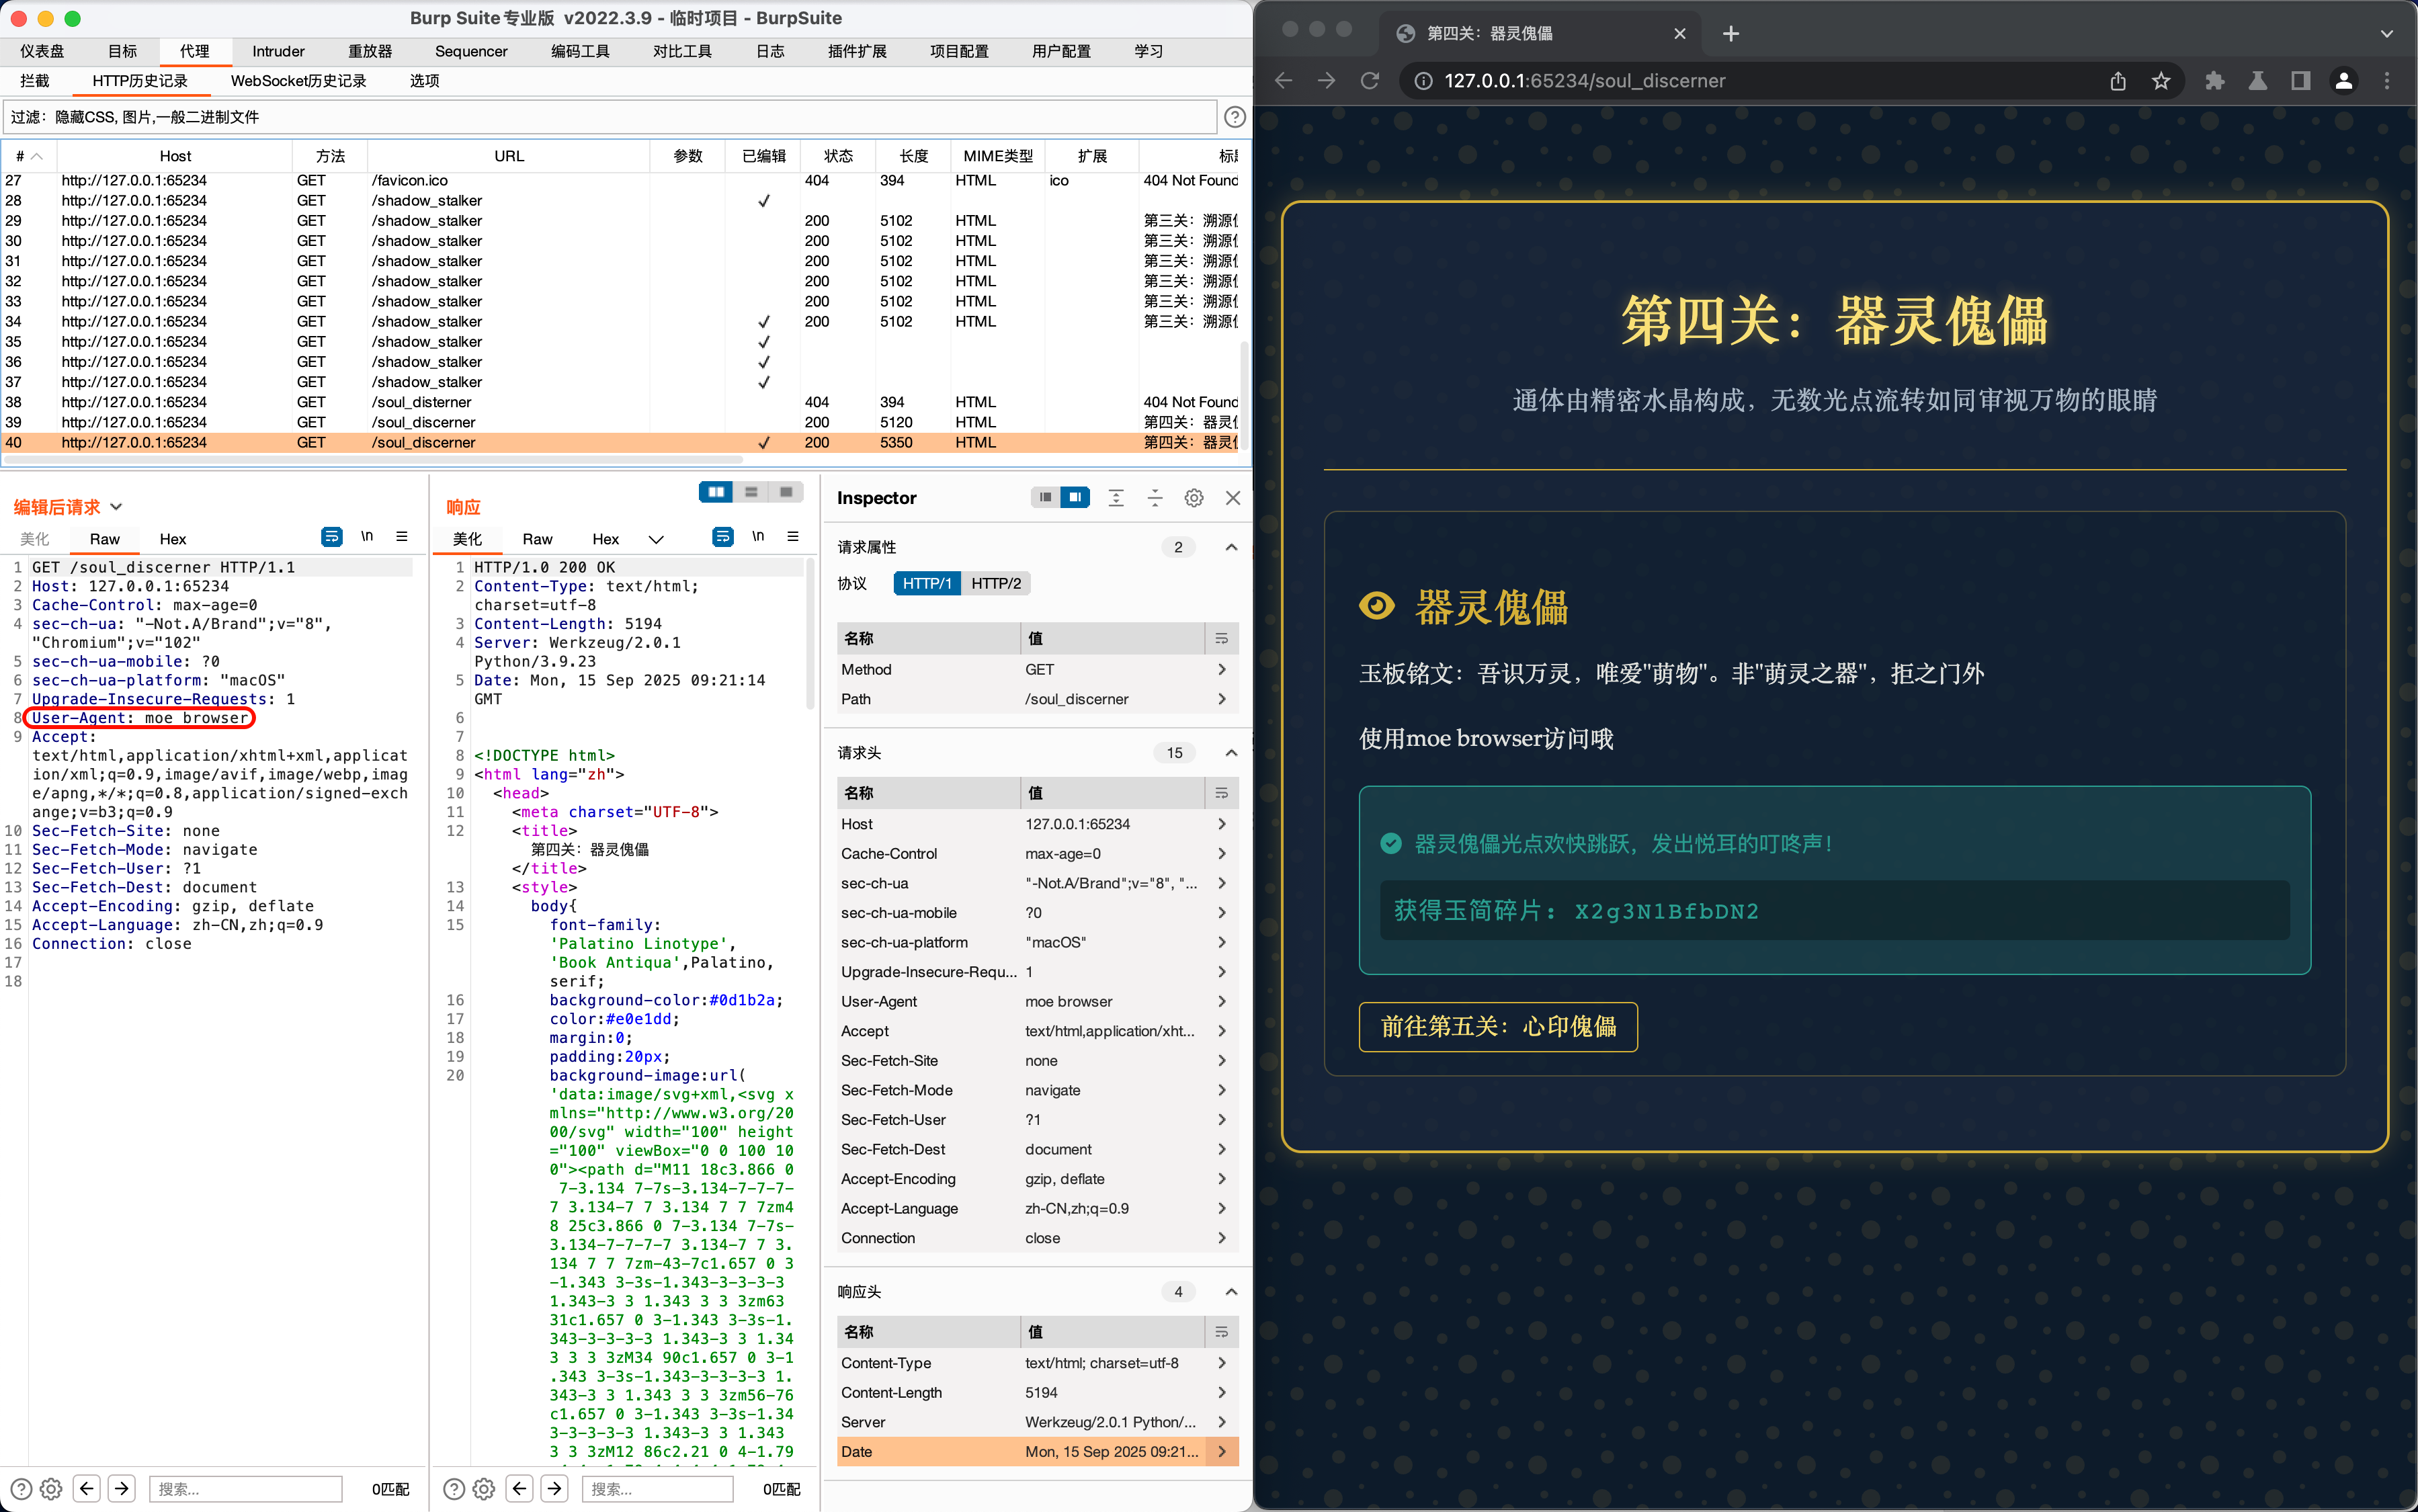Screen dimensions: 2418x1512
Task: Reload the soul_discerner page
Action: point(1369,81)
